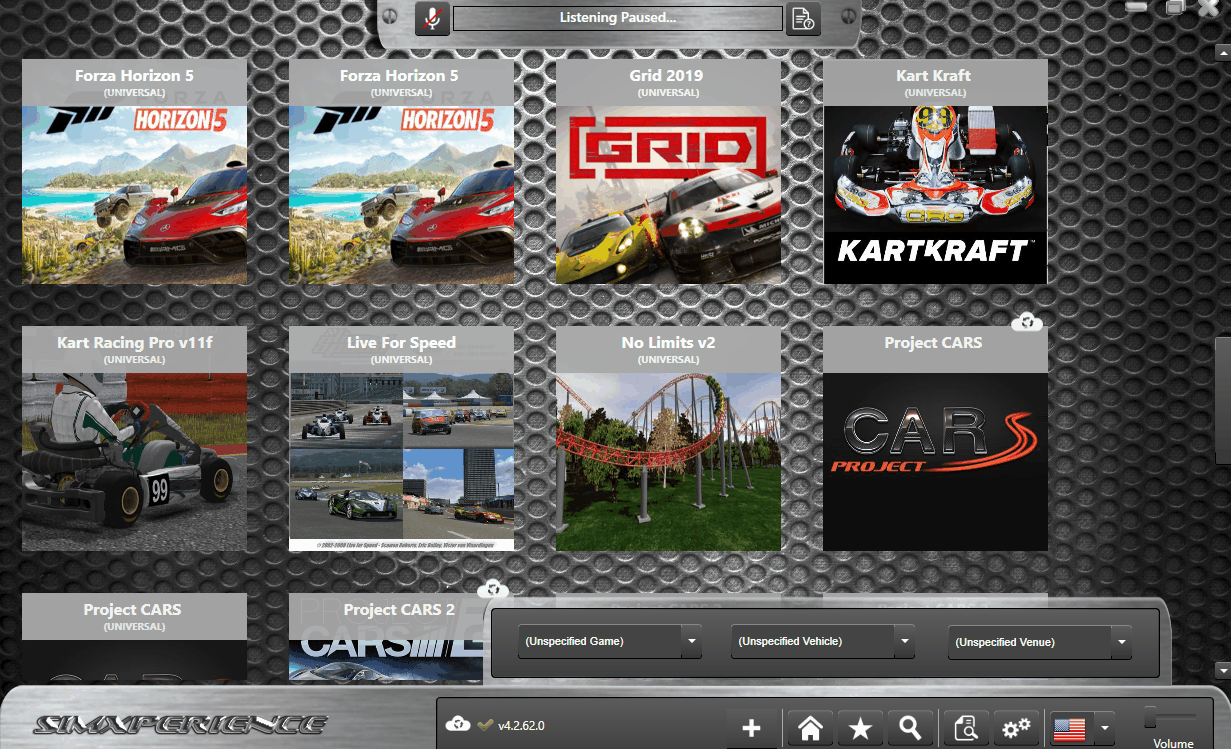1231x749 pixels.
Task: Open the voice commands help document icon
Action: [802, 19]
